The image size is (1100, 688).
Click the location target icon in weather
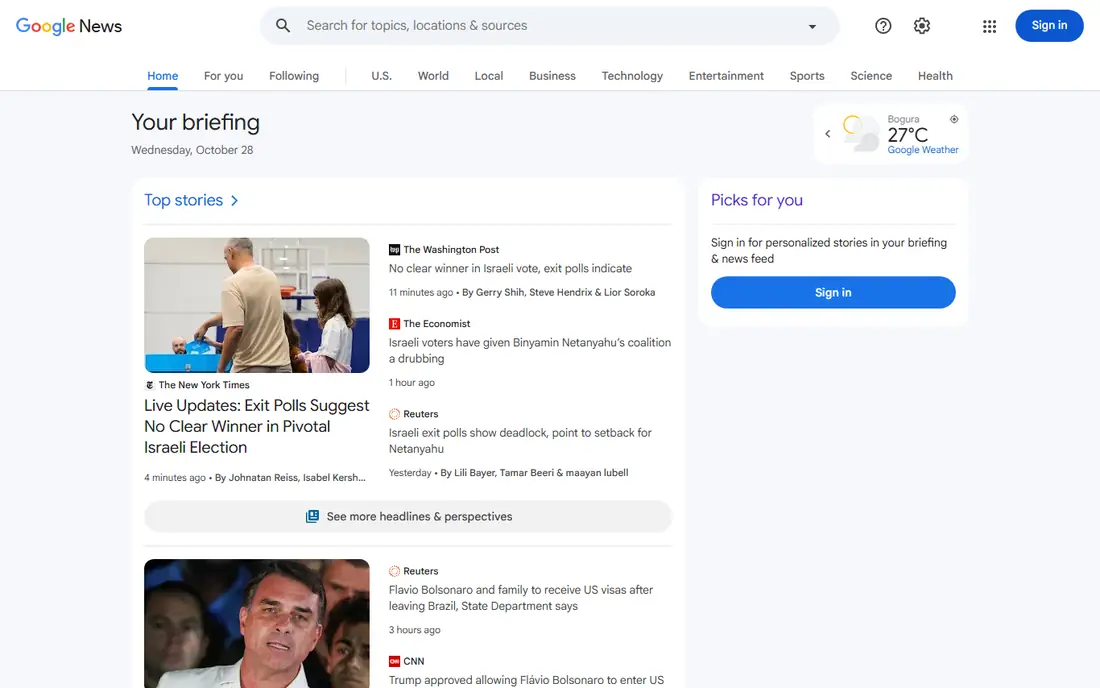[x=954, y=119]
